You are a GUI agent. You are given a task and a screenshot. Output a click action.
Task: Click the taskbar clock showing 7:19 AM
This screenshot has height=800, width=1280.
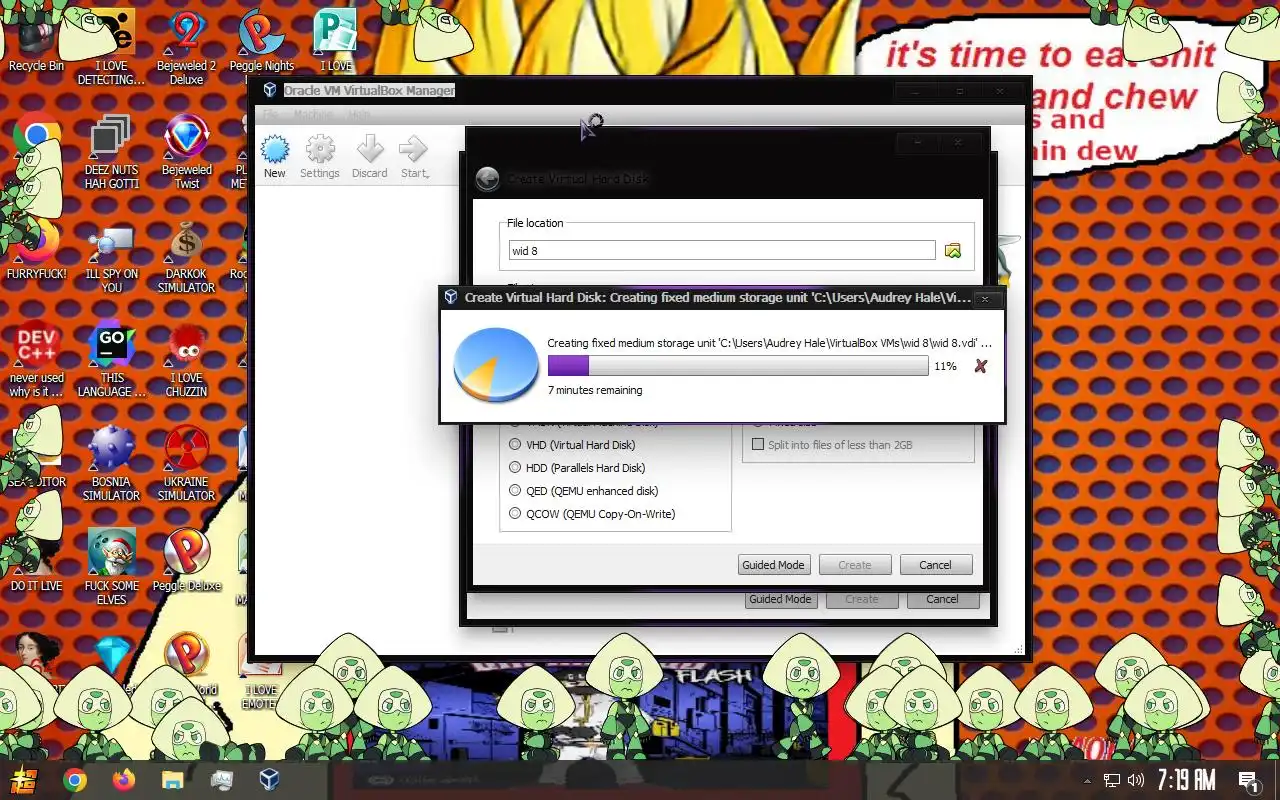[x=1186, y=780]
